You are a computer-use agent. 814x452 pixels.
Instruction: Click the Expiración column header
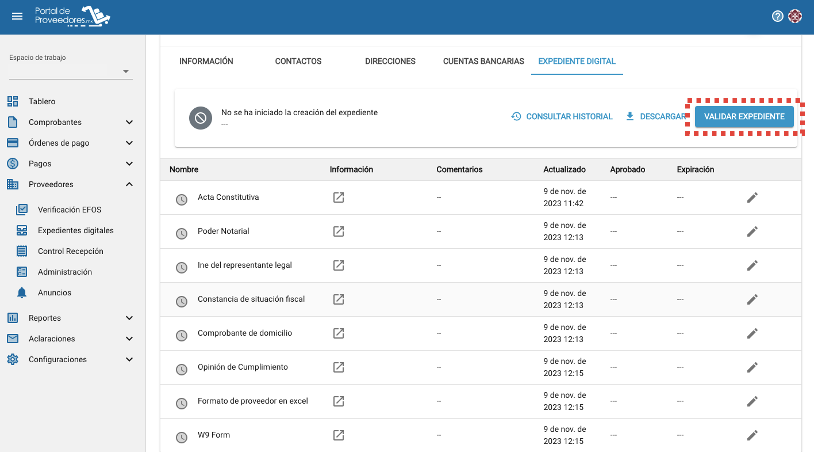point(695,170)
